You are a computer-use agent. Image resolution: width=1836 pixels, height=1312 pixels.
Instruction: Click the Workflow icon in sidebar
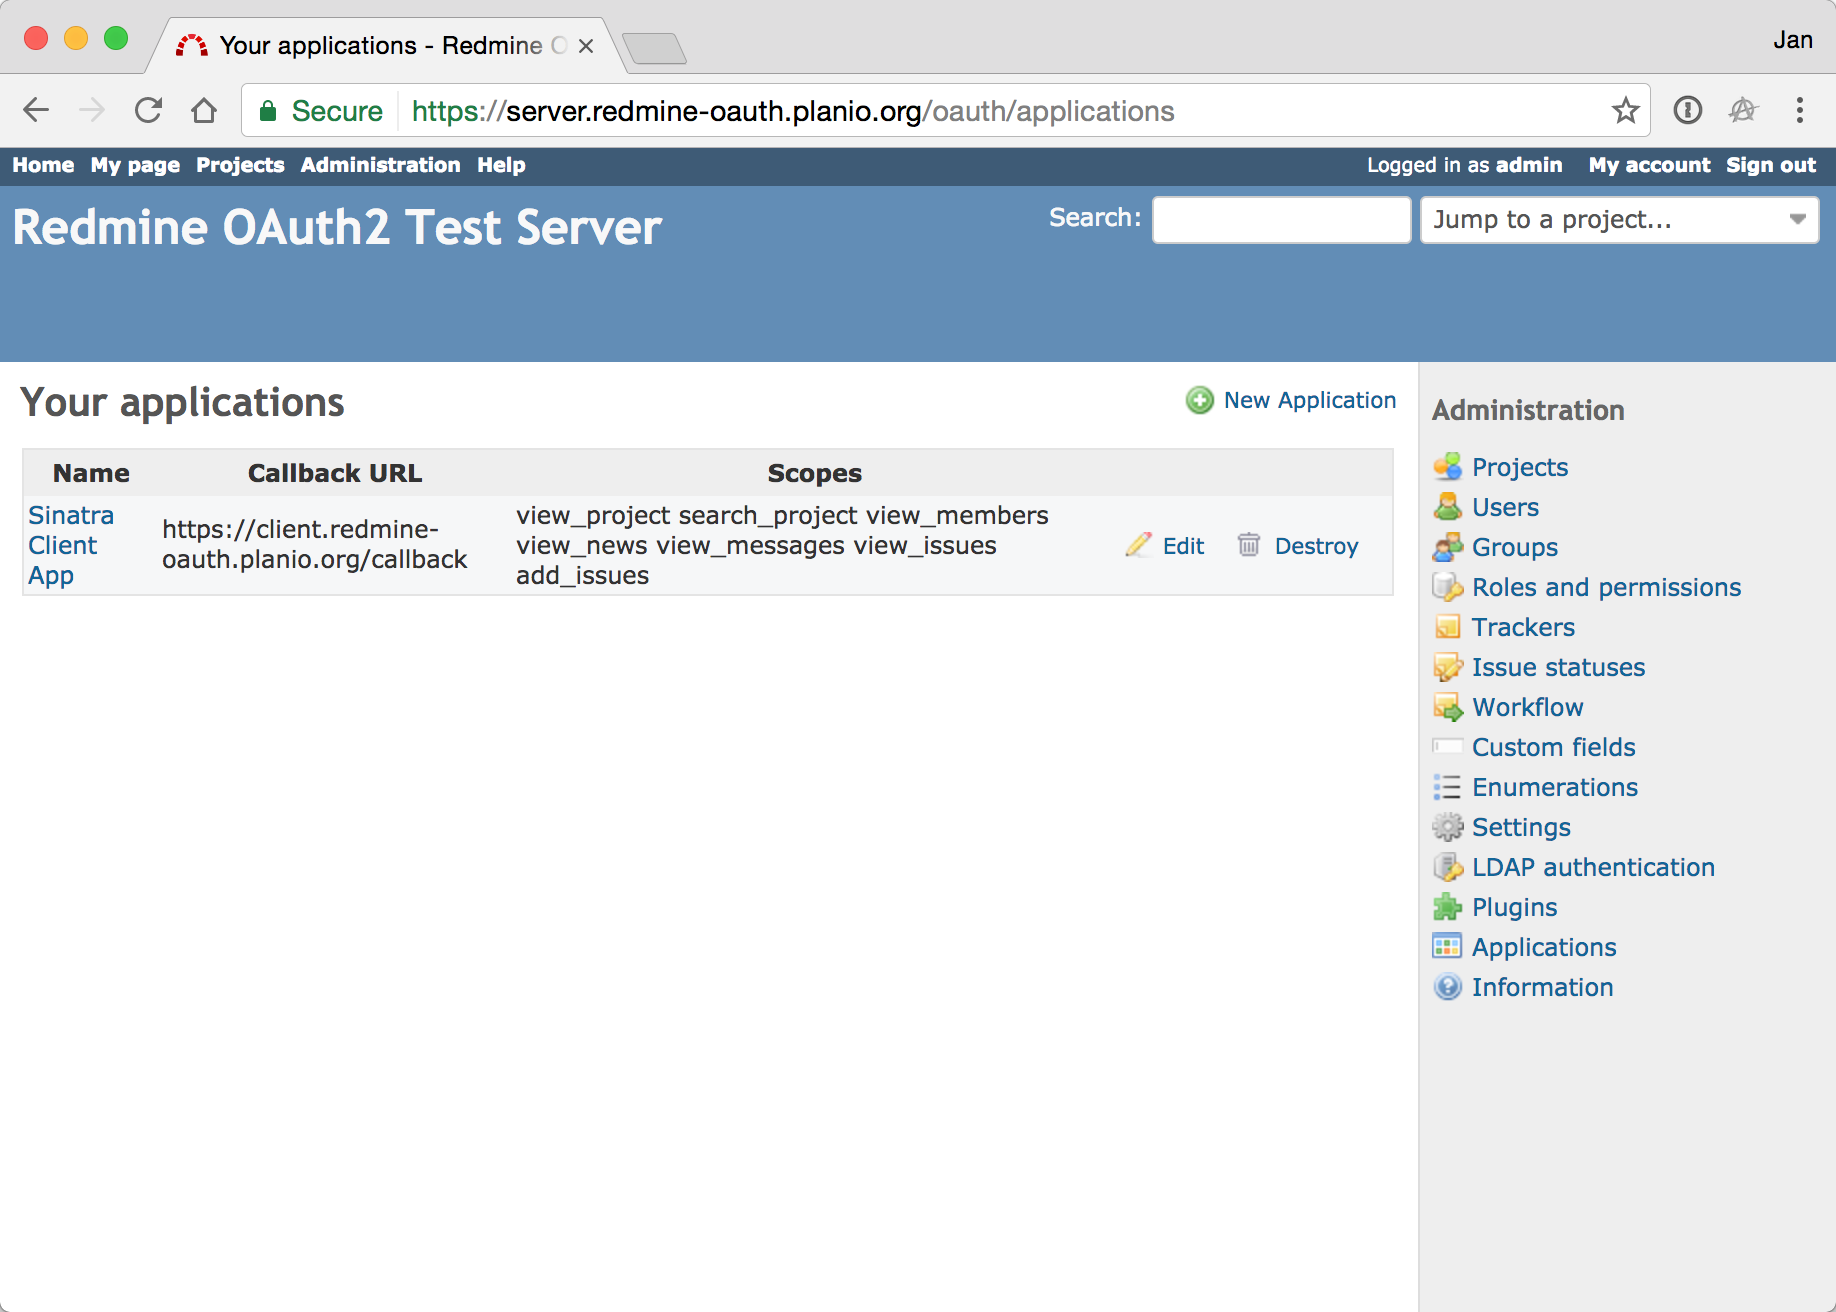tap(1447, 707)
